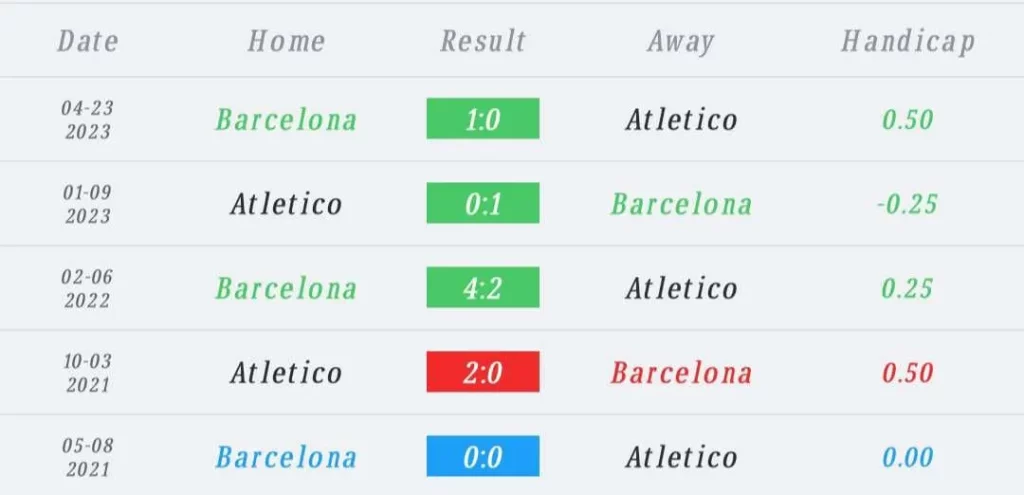1024x495 pixels.
Task: Click the Home column header
Action: pos(286,40)
